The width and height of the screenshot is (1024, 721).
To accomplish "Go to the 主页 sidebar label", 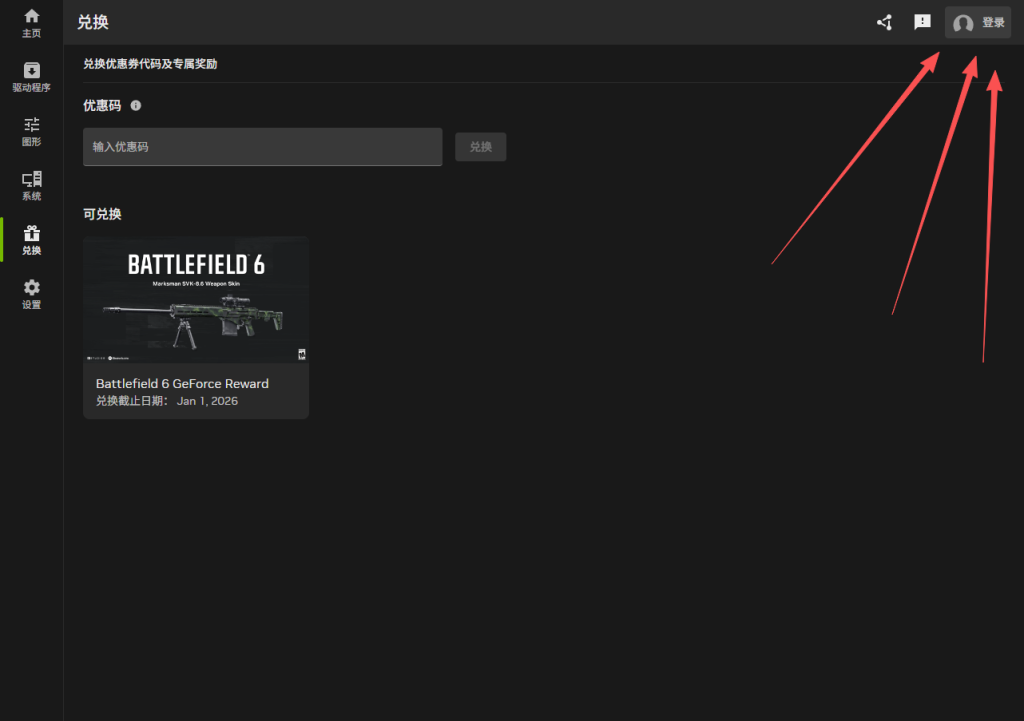I will point(31,34).
